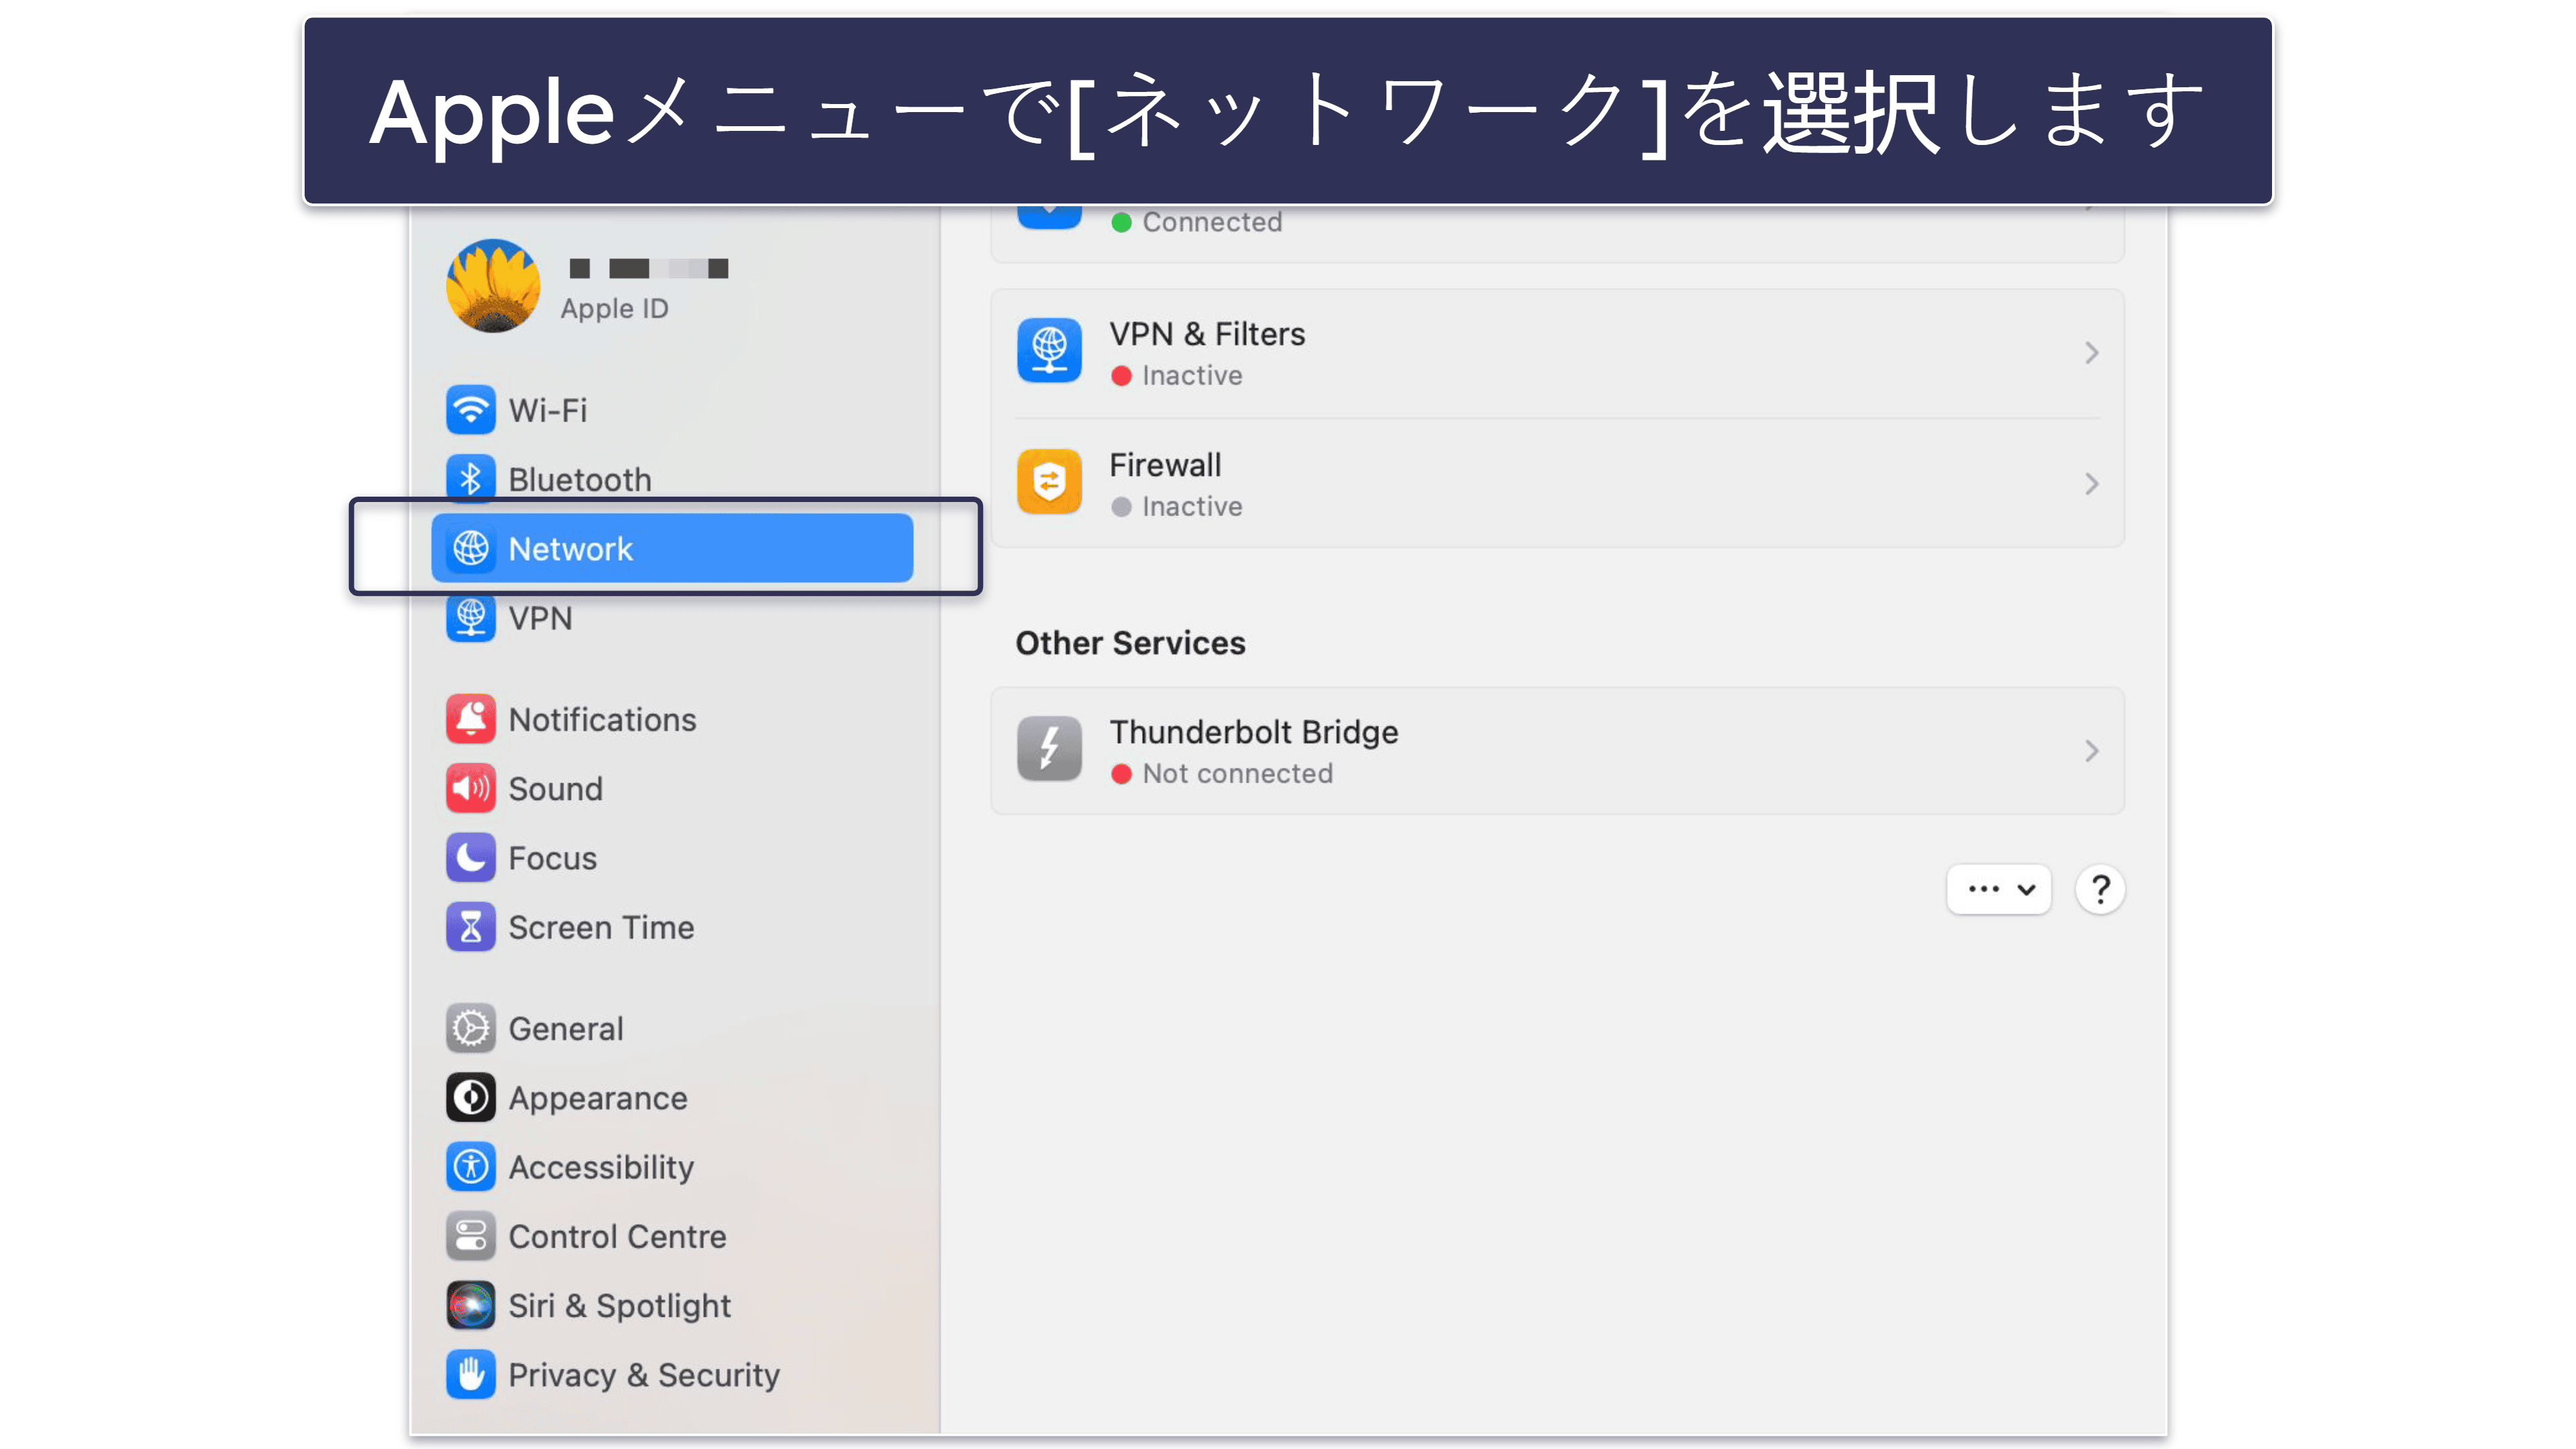Select Network in the sidebar
This screenshot has width=2576, height=1449.
point(672,548)
